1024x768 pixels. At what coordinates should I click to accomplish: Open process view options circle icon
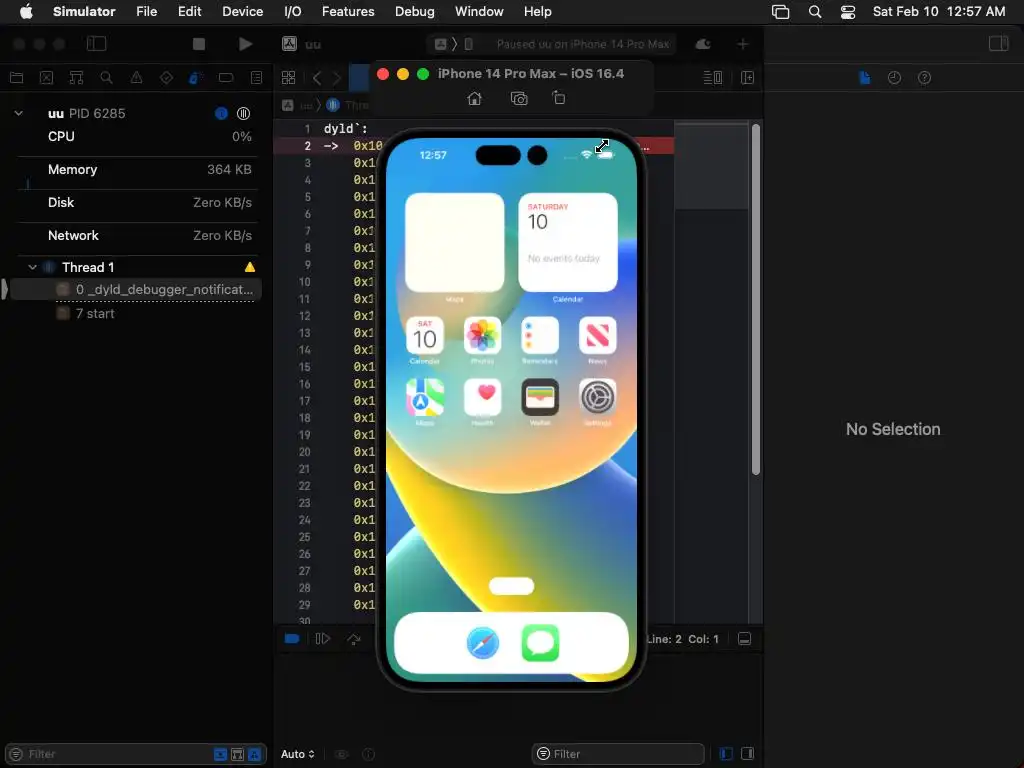pos(244,114)
